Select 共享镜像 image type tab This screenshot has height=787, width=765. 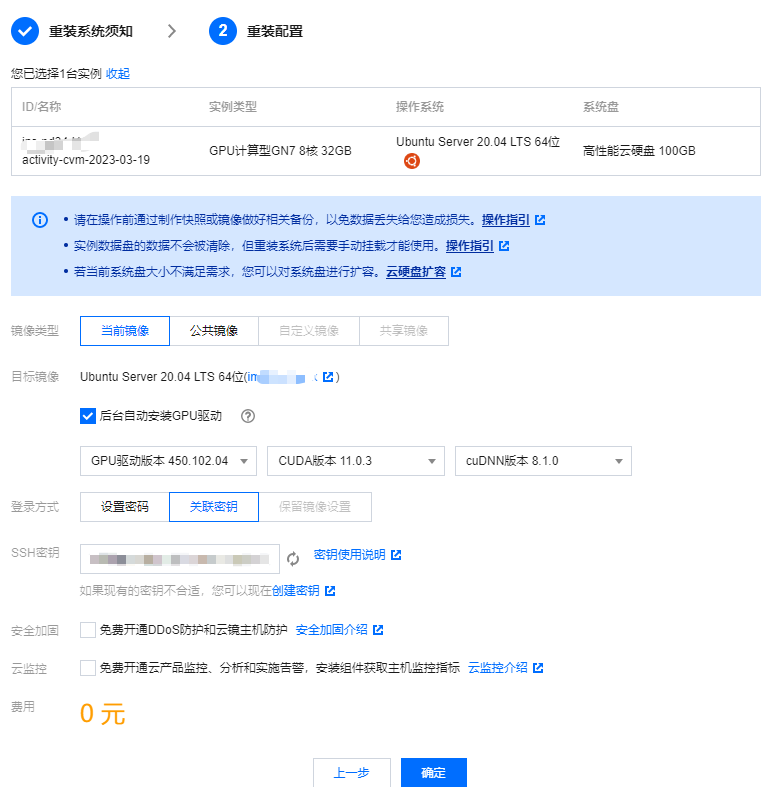(x=404, y=331)
